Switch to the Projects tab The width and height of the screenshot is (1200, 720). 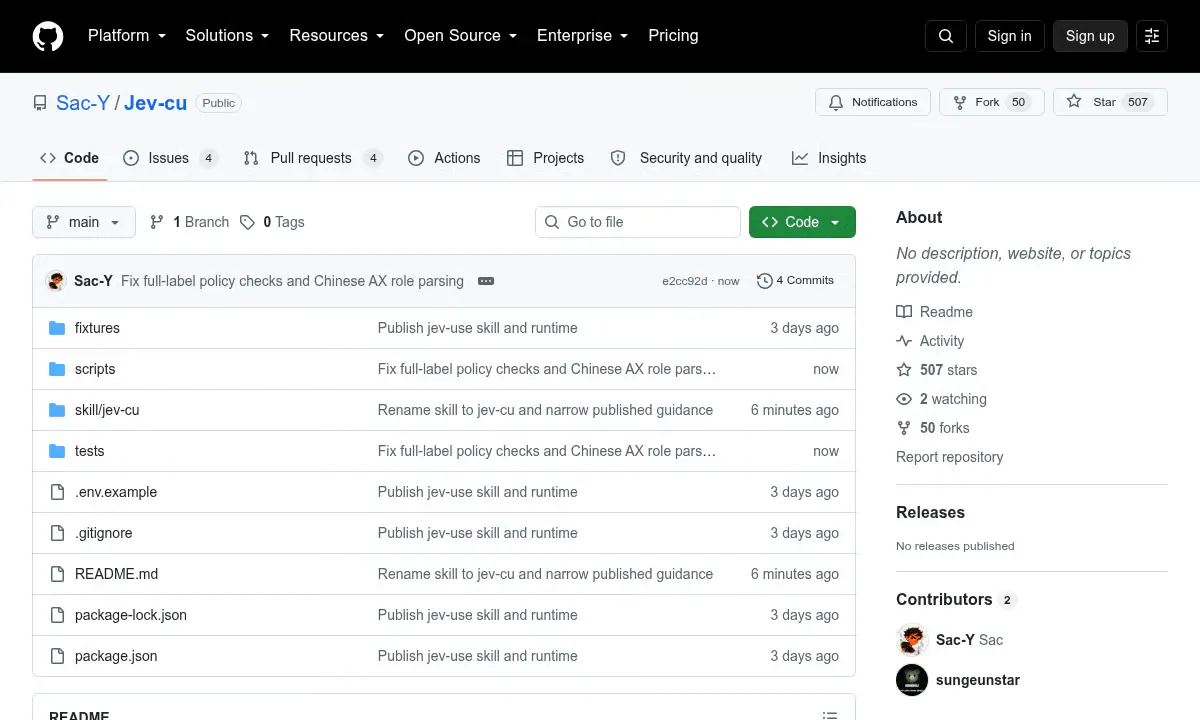546,158
